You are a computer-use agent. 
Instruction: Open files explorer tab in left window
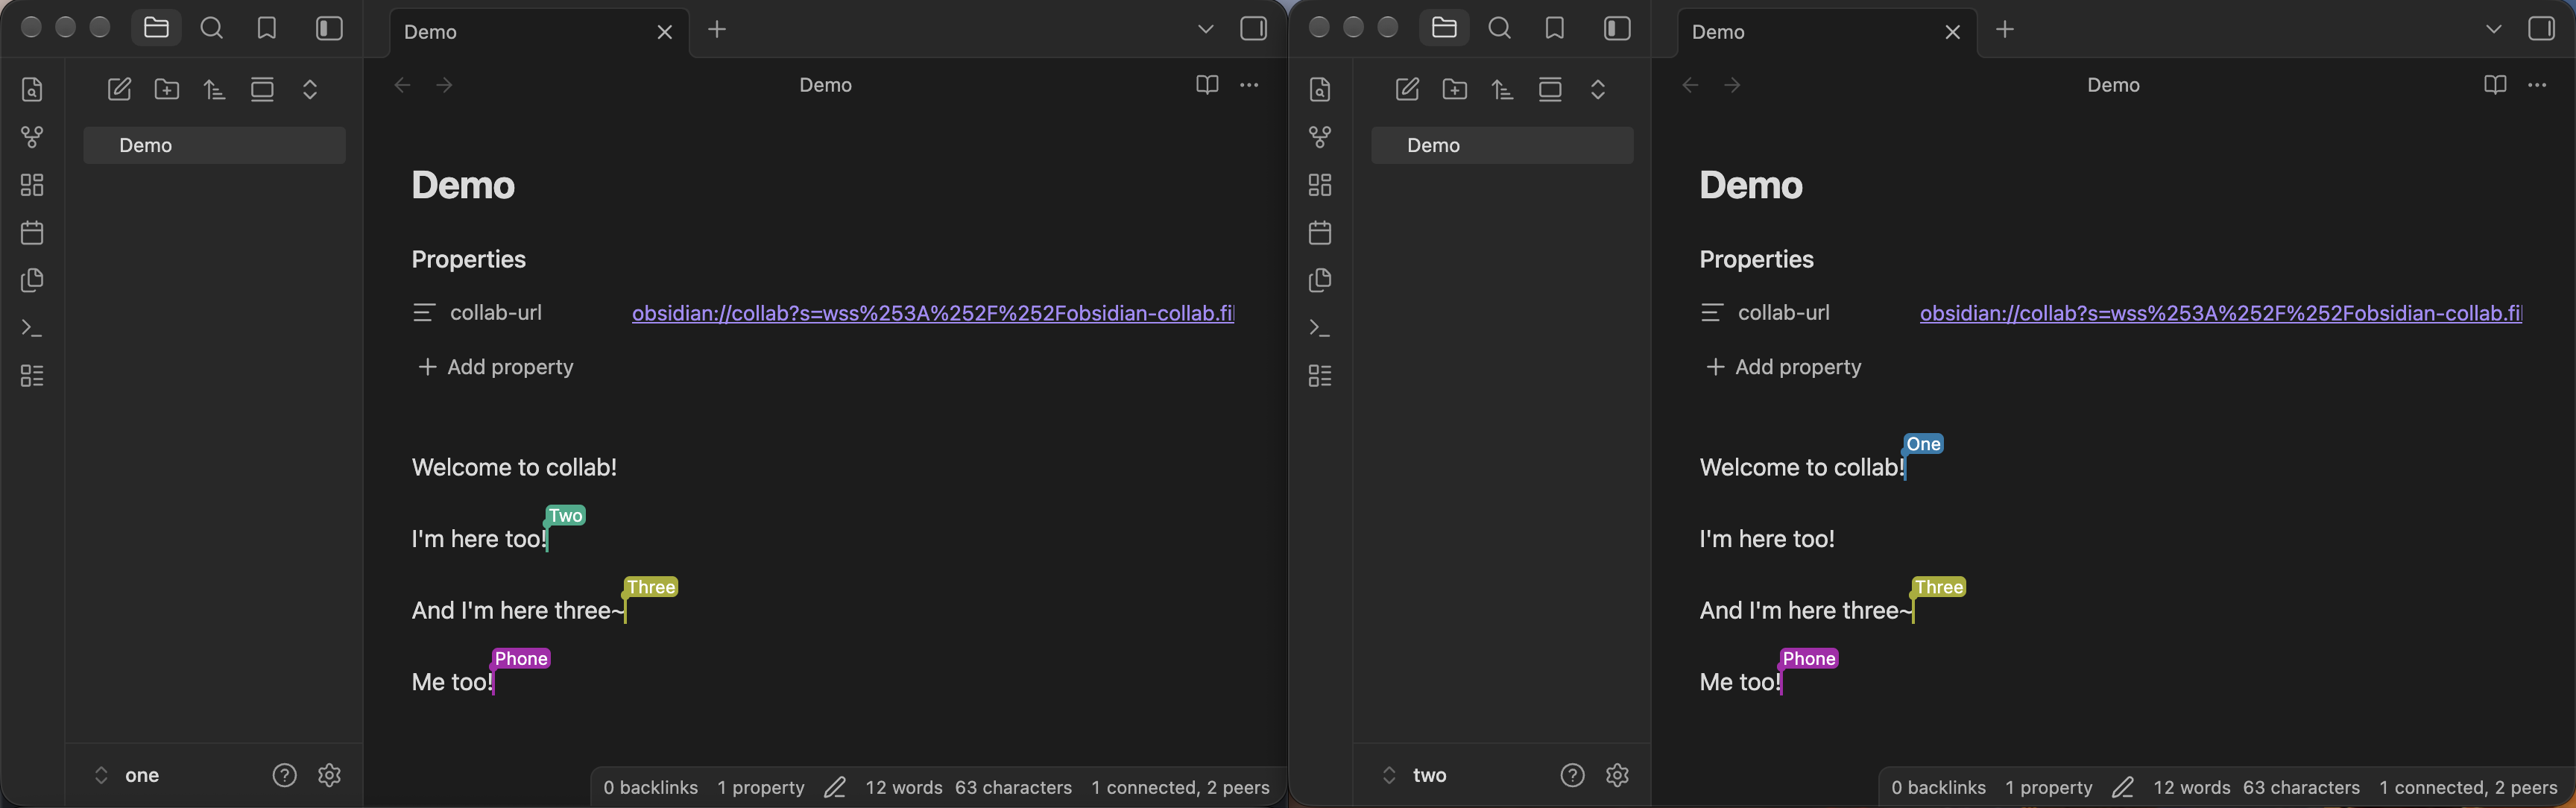click(156, 28)
